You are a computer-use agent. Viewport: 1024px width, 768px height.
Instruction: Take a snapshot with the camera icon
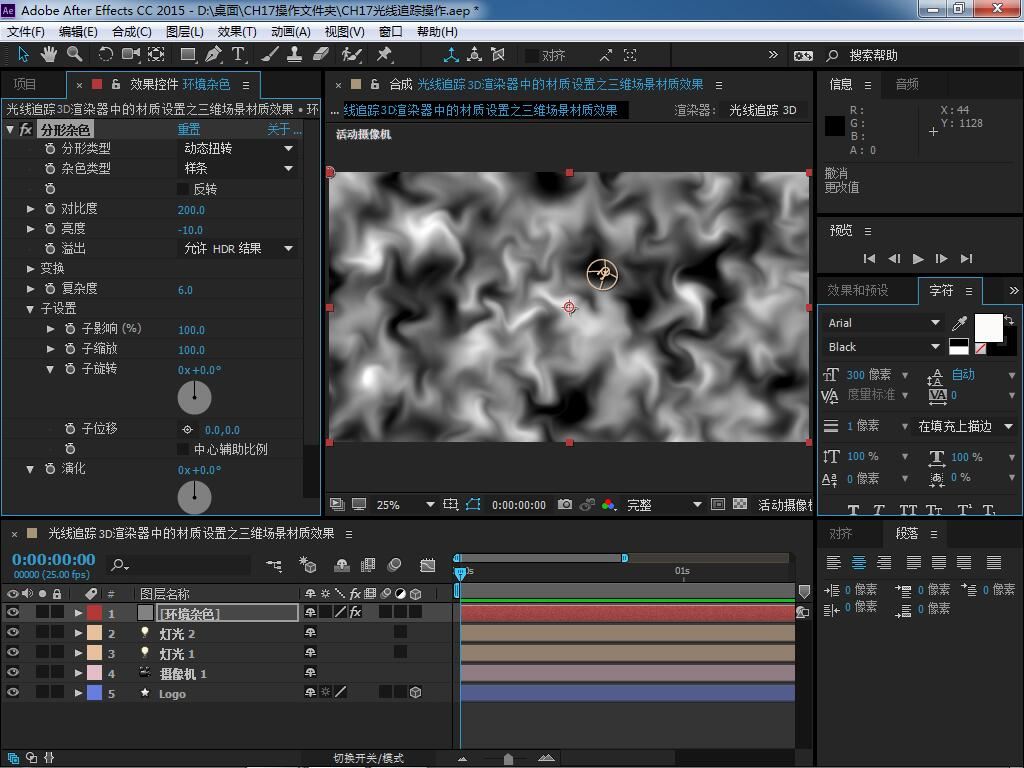tap(565, 505)
